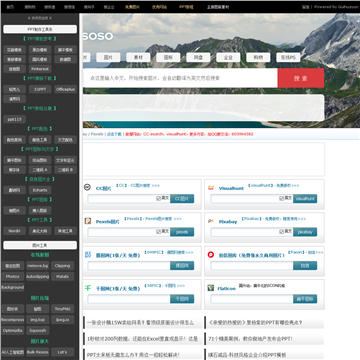Click the green 千图网 logo icon
360x360 pixels.
[x=88, y=288]
